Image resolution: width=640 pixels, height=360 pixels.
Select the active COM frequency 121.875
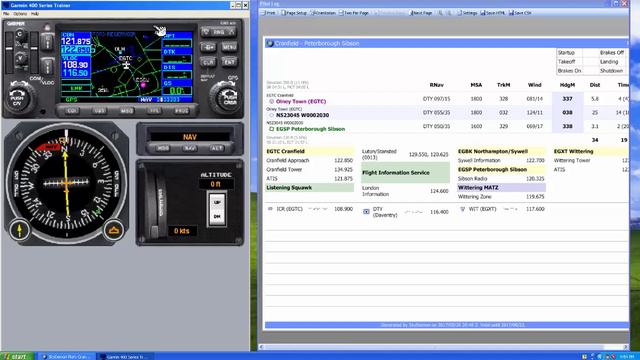(x=76, y=41)
